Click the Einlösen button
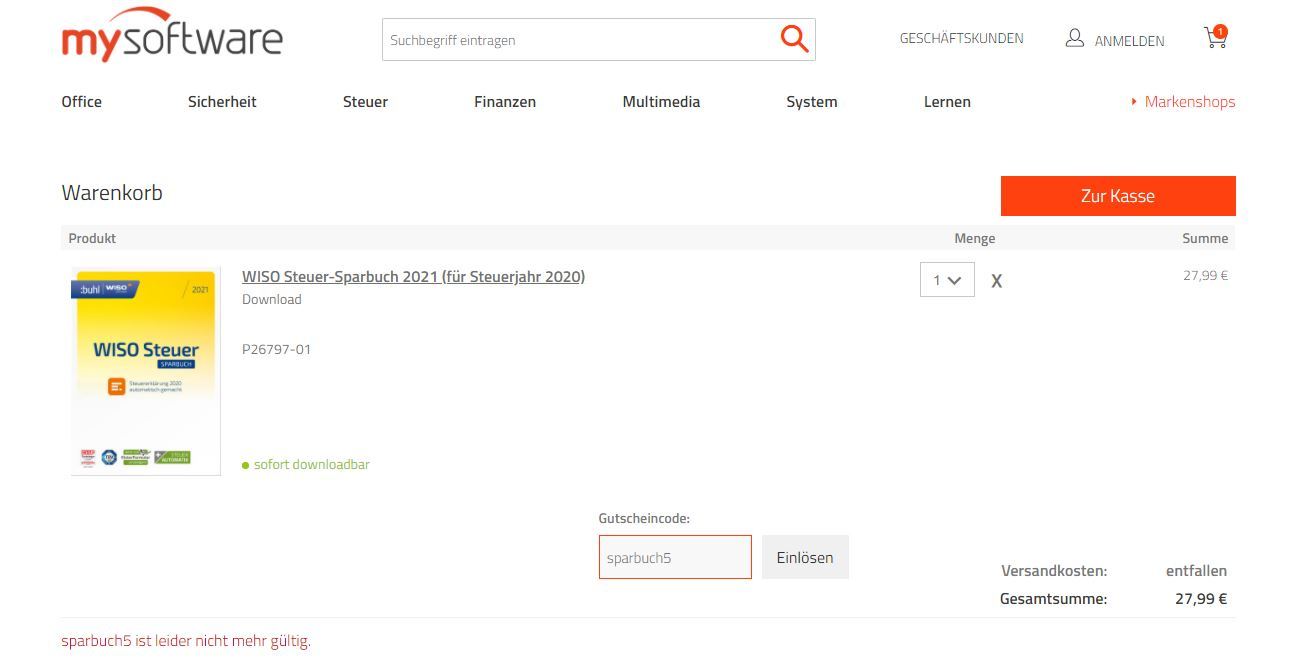 pyautogui.click(x=805, y=557)
